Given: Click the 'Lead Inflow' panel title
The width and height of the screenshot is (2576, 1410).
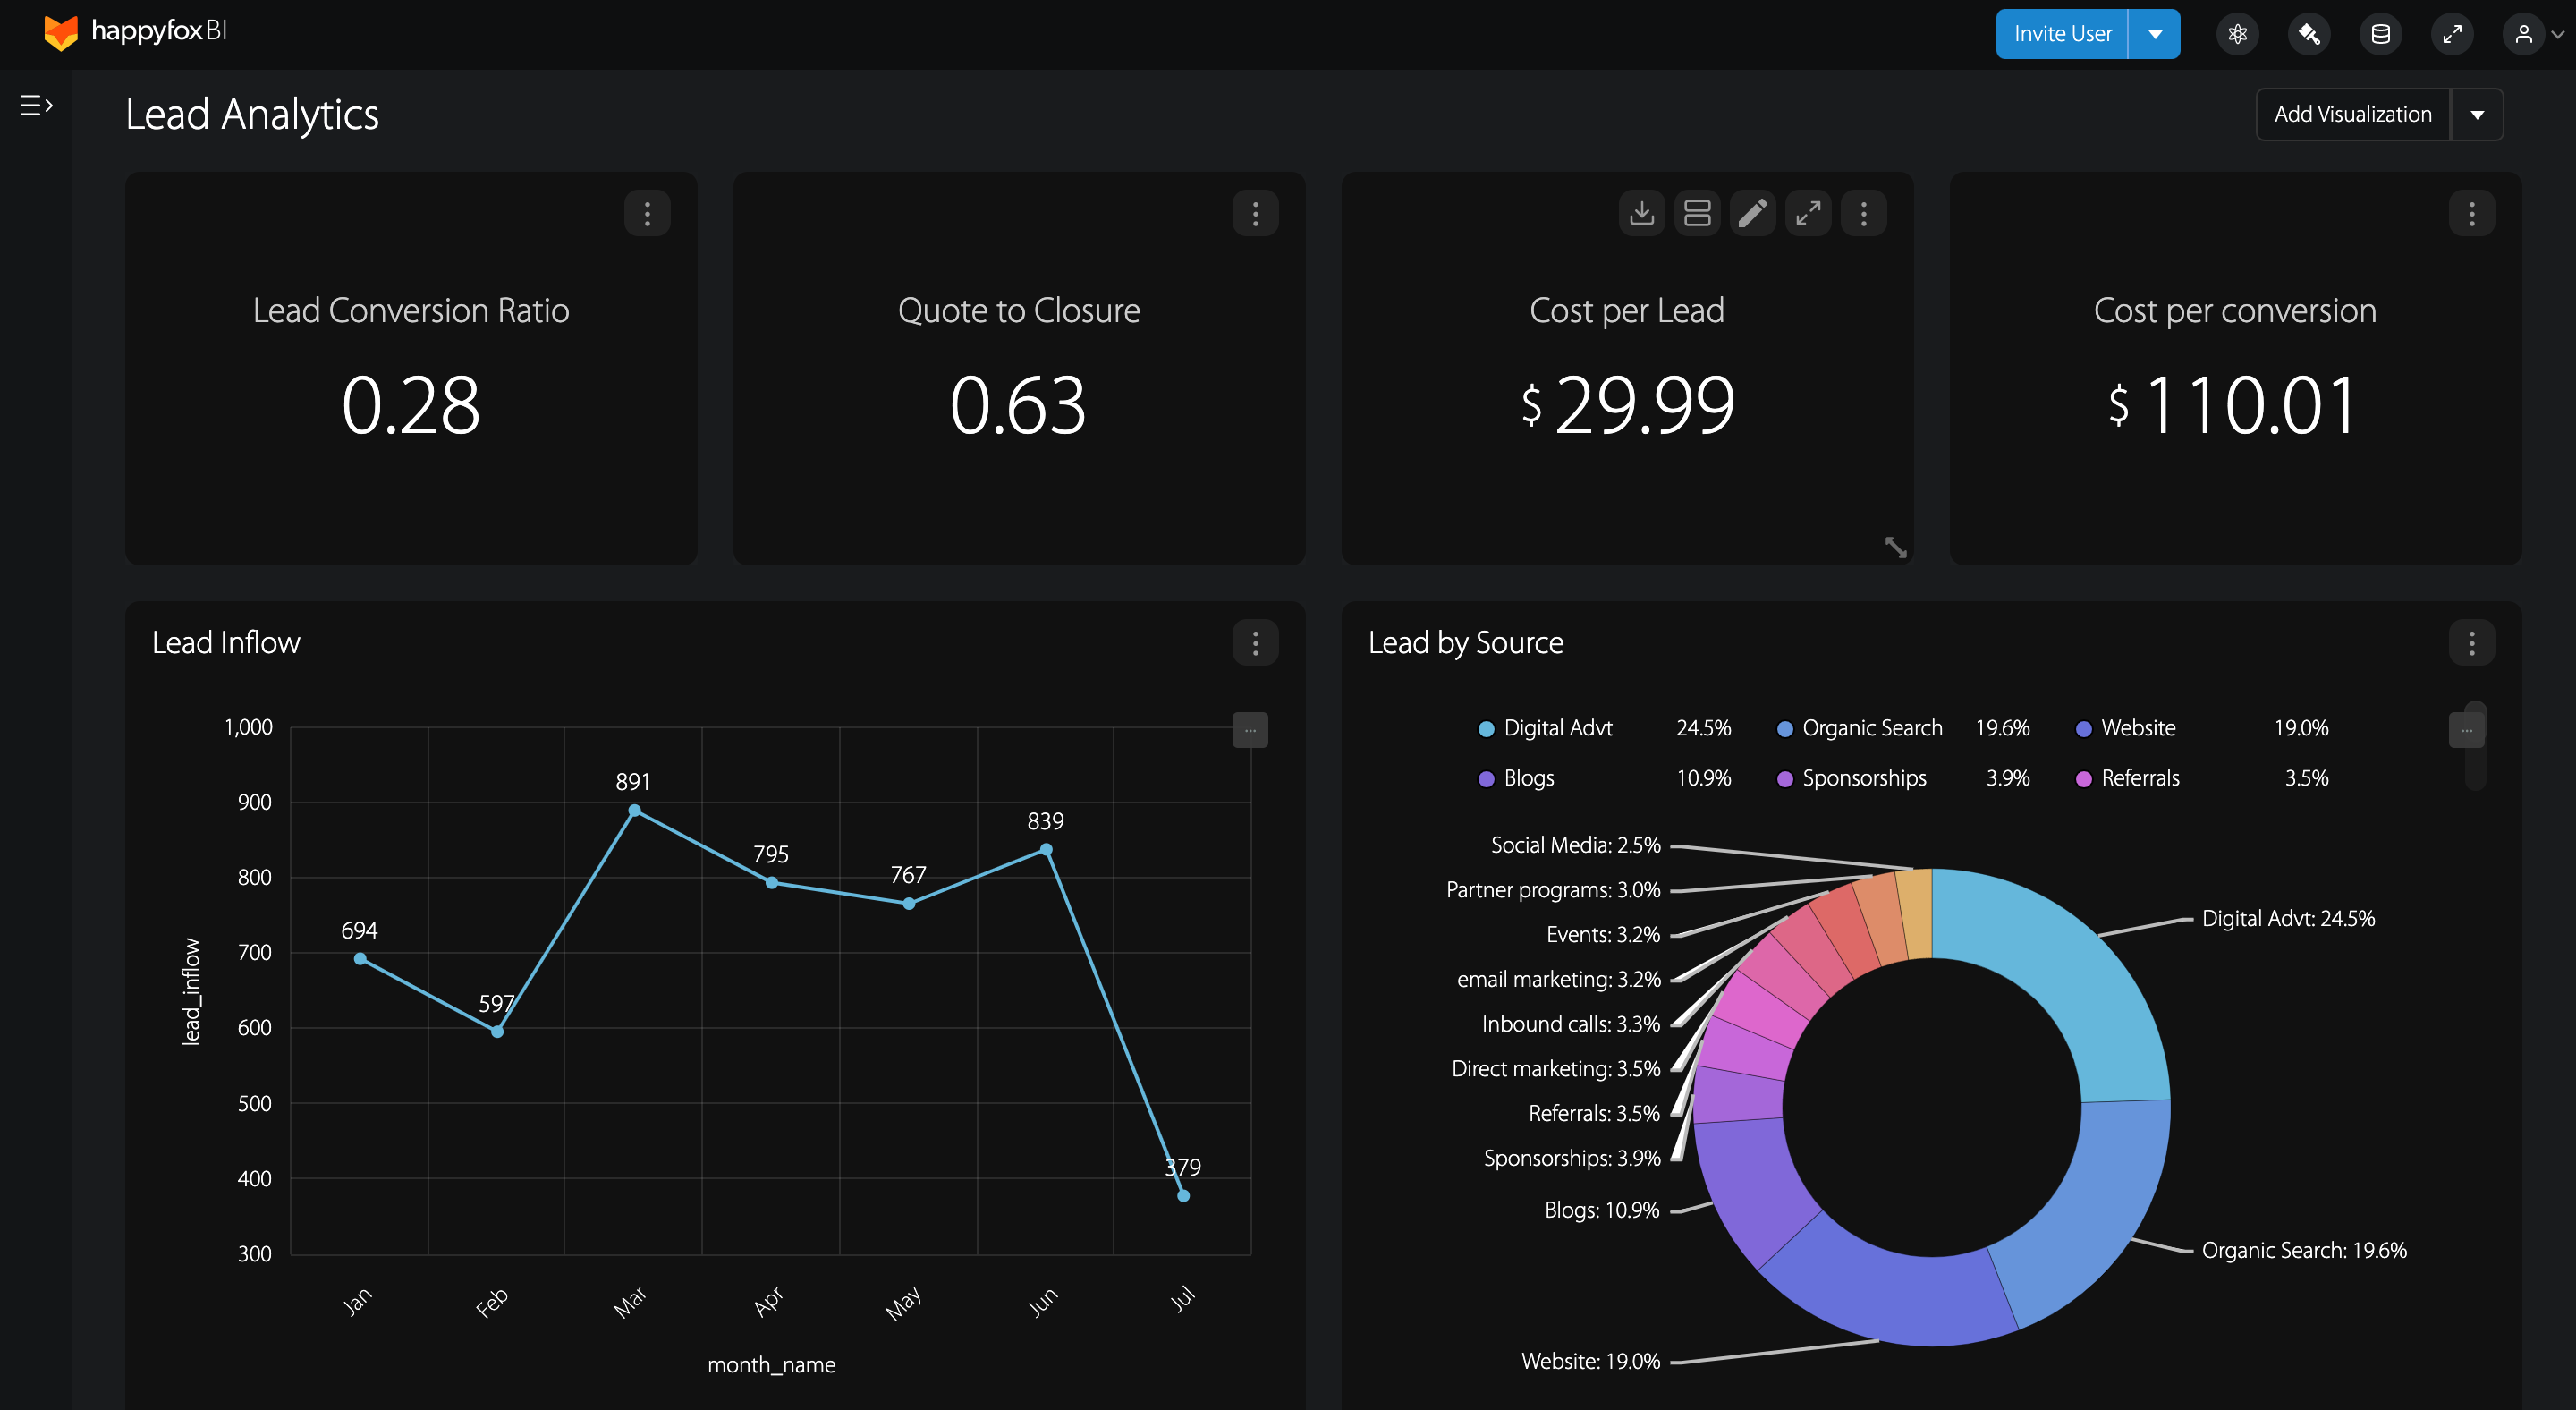Looking at the screenshot, I should pyautogui.click(x=226, y=642).
